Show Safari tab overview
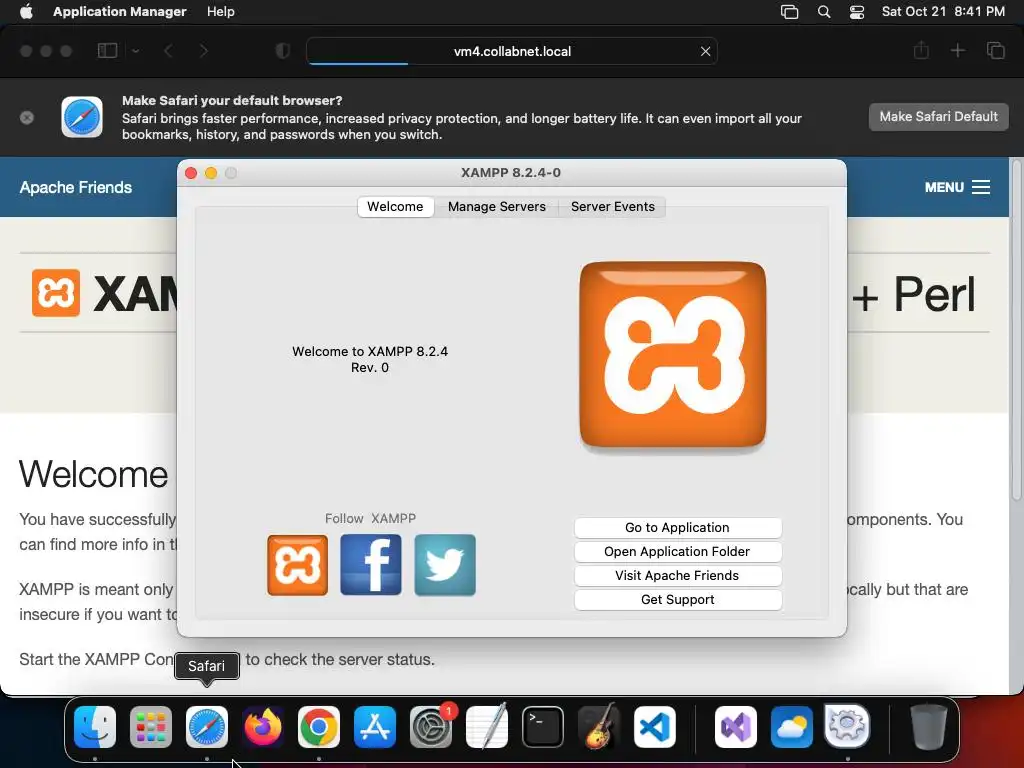 pos(995,50)
